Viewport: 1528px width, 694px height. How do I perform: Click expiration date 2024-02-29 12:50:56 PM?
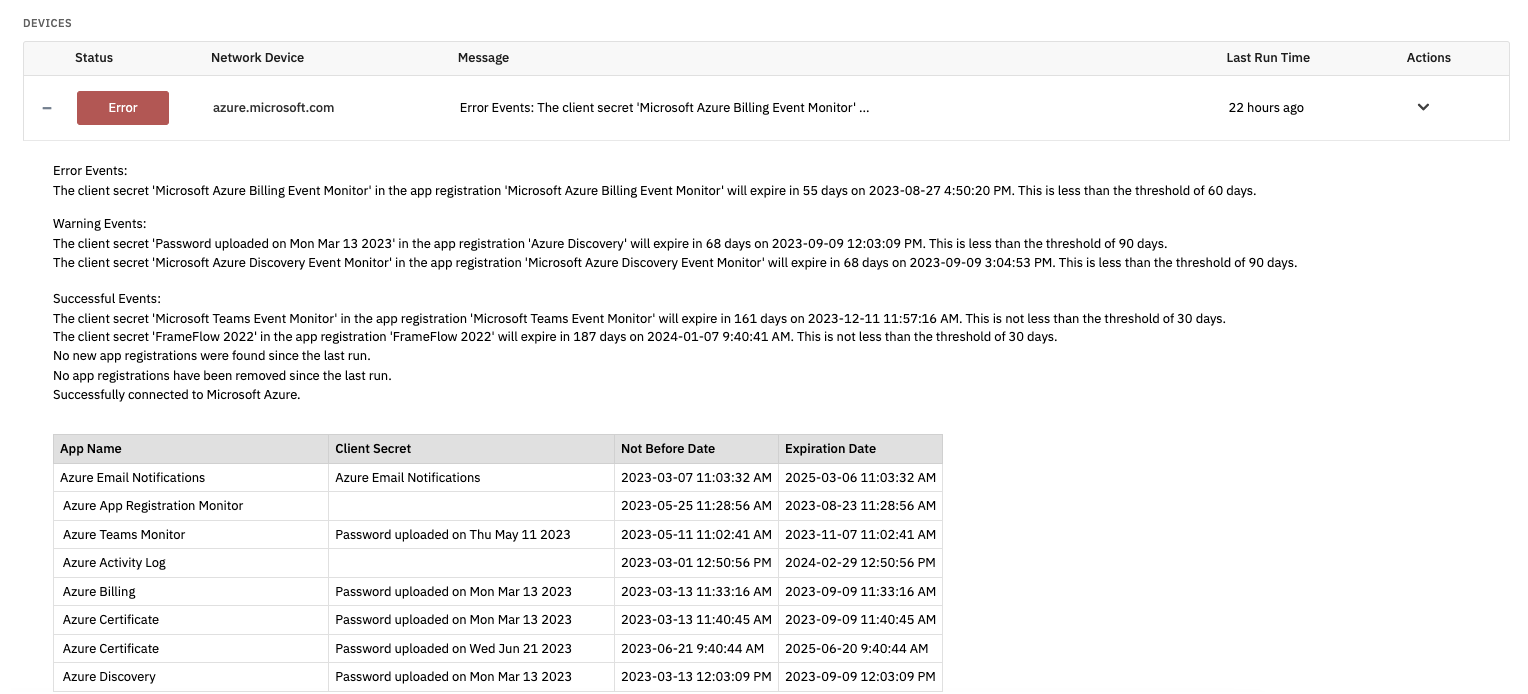860,563
